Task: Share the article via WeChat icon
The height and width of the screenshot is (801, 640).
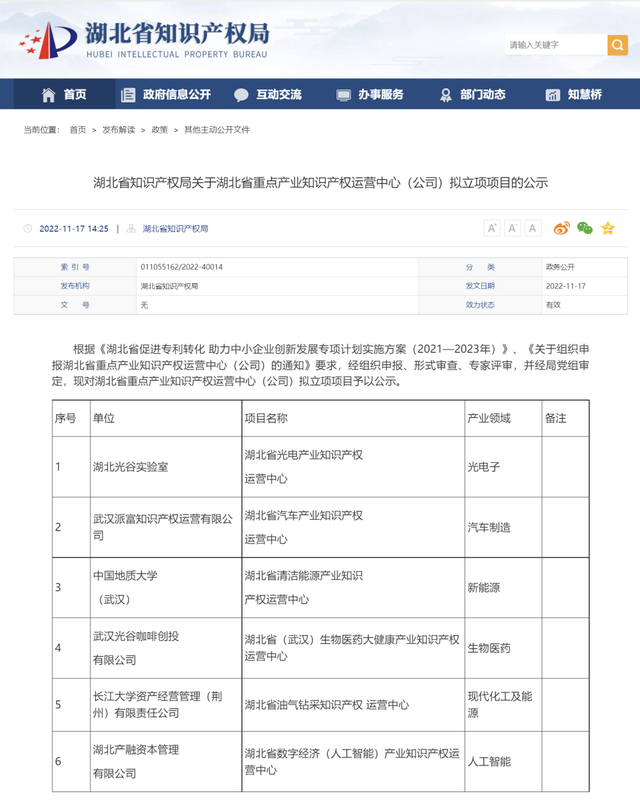Action: 584,228
